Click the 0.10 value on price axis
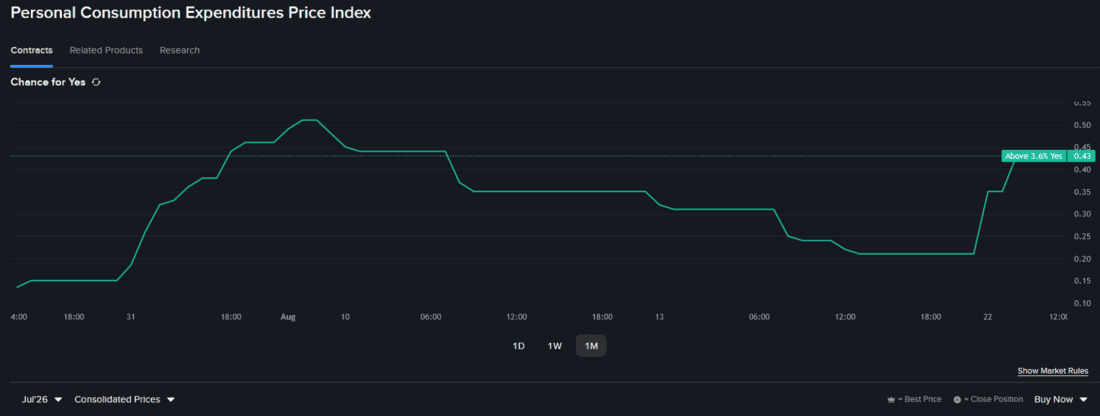This screenshot has width=1100, height=416. point(1082,303)
